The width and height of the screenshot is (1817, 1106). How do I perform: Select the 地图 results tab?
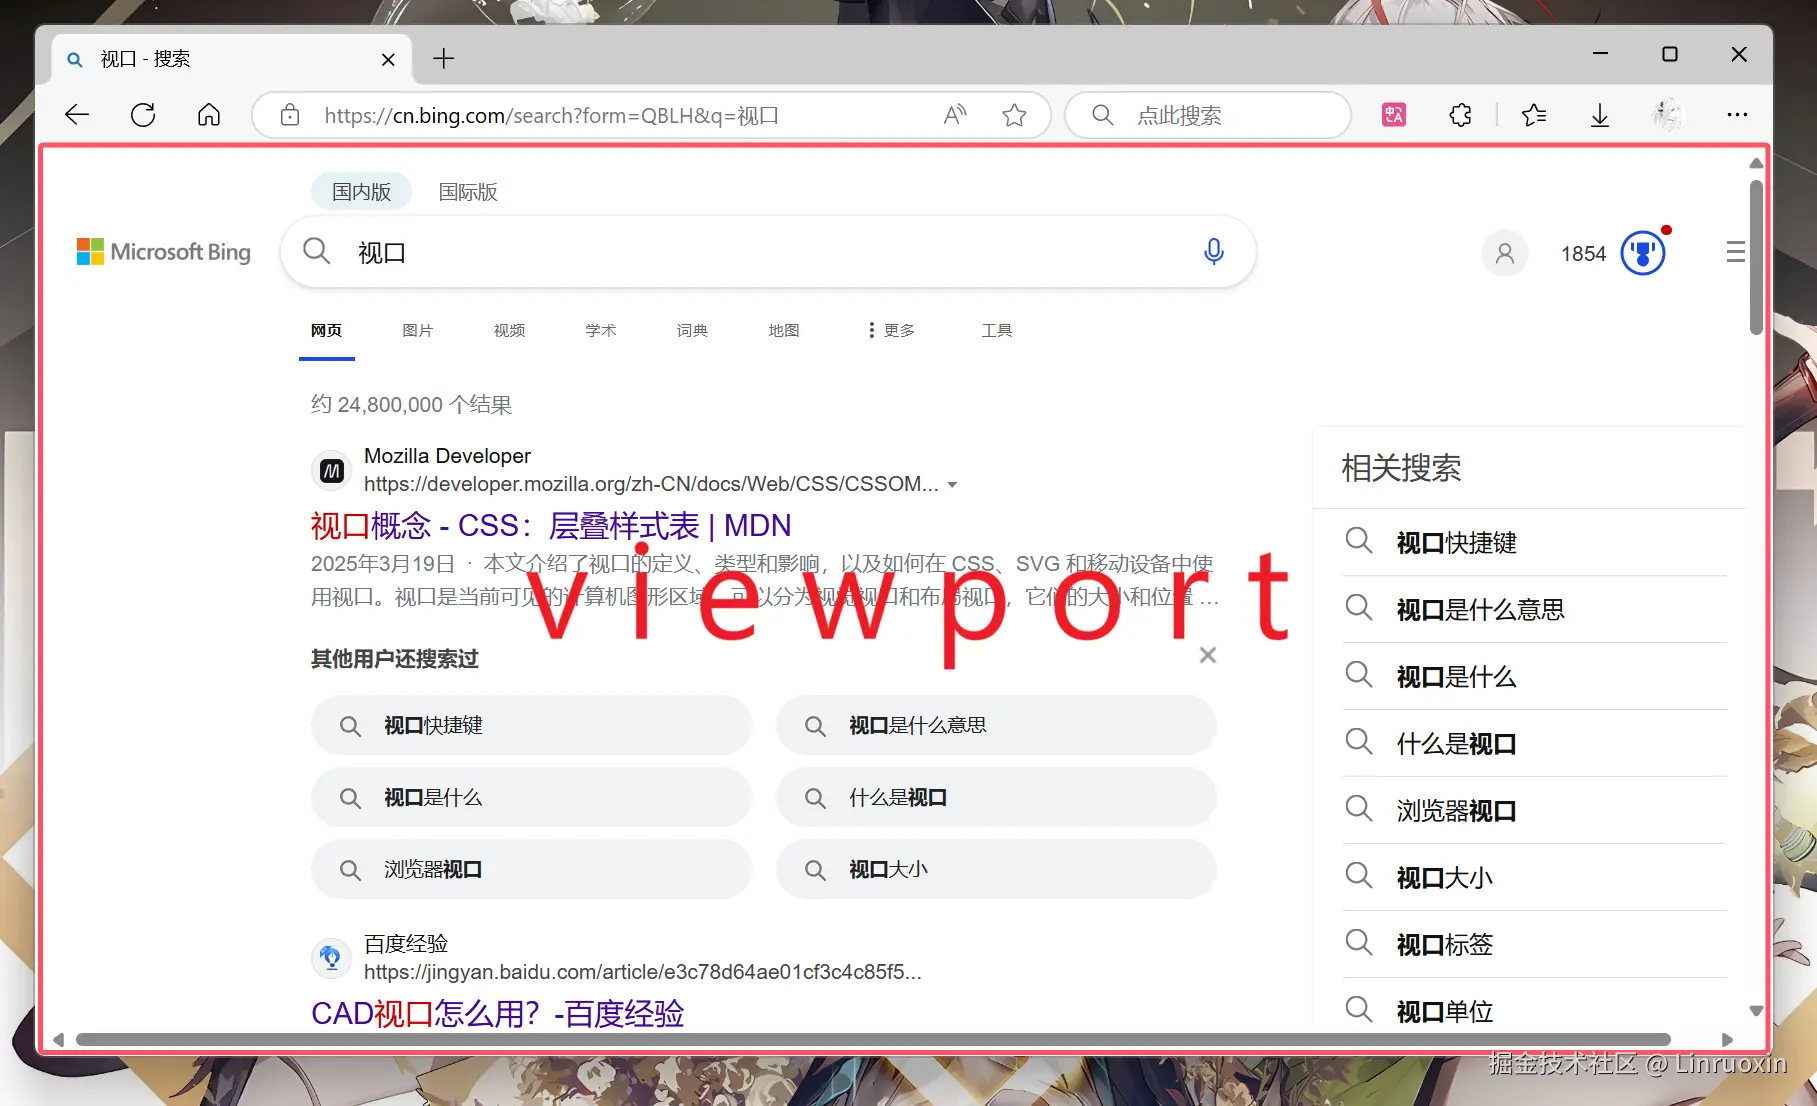(784, 331)
